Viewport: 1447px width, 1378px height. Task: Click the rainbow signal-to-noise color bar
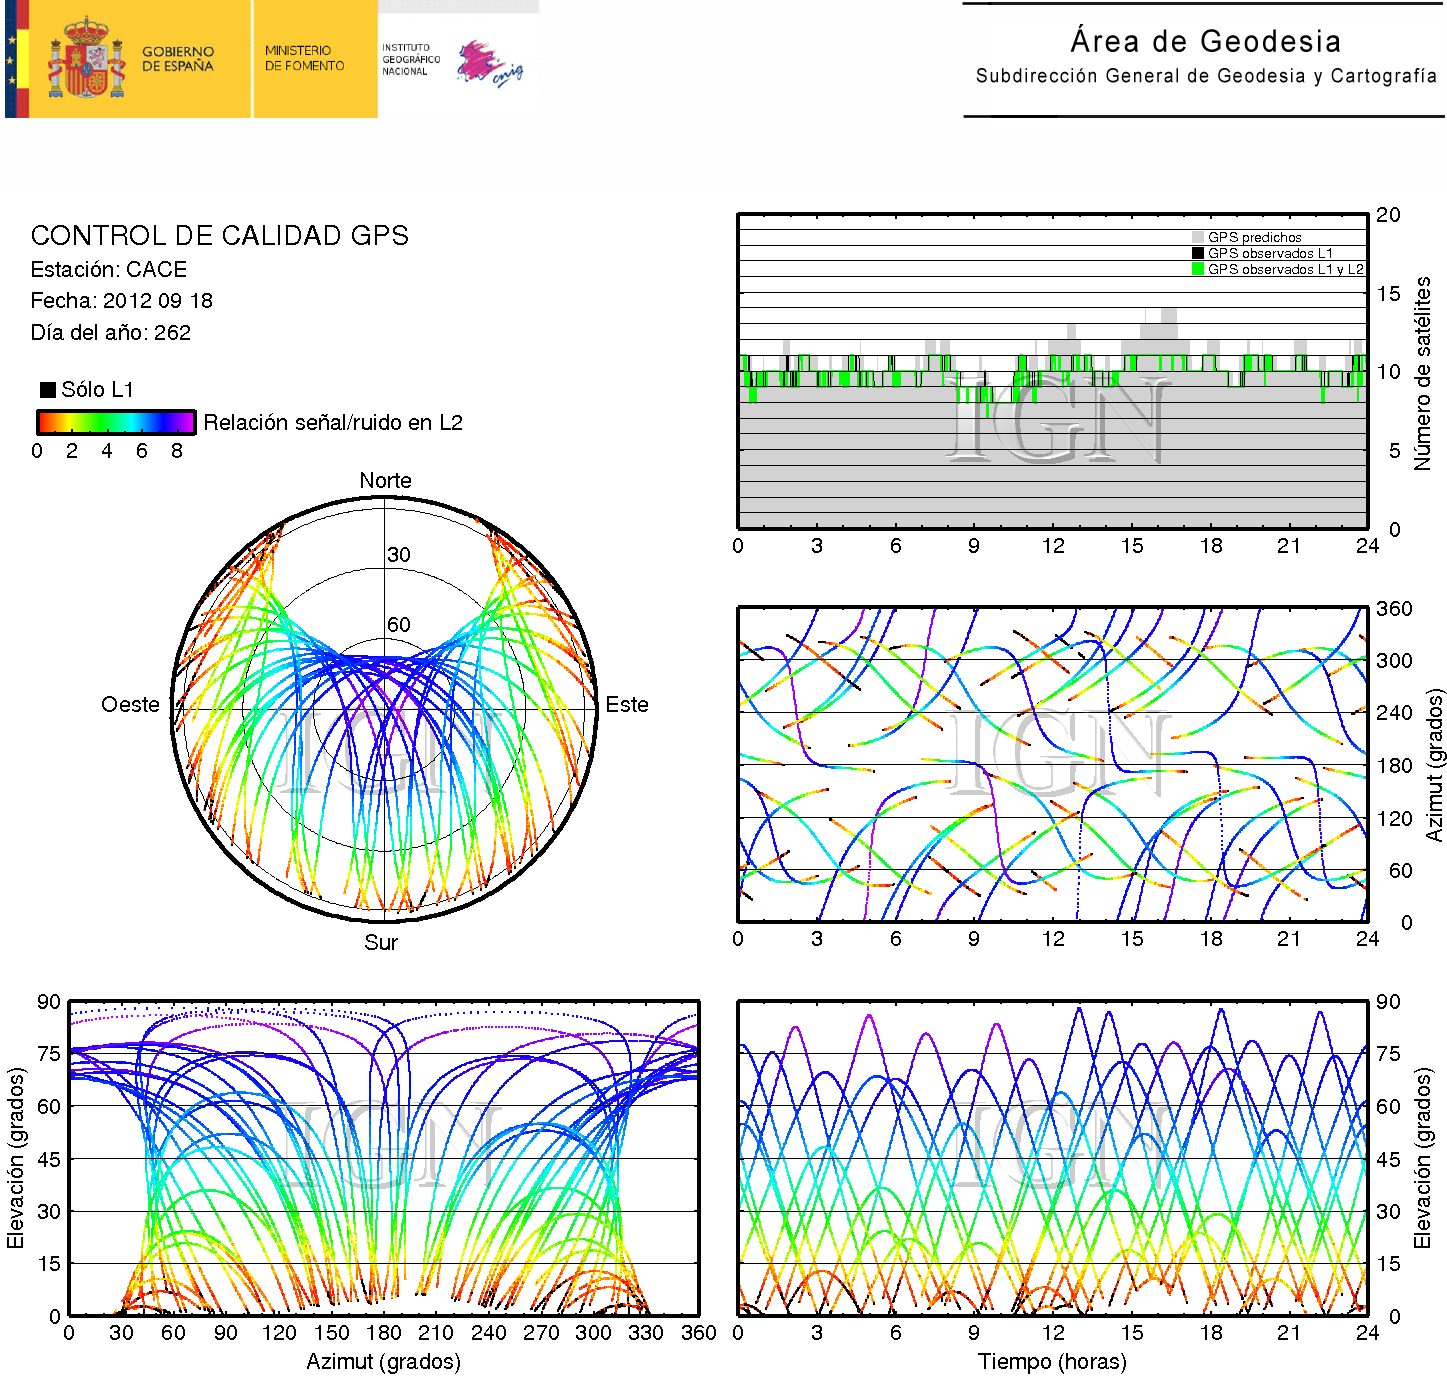[115, 422]
